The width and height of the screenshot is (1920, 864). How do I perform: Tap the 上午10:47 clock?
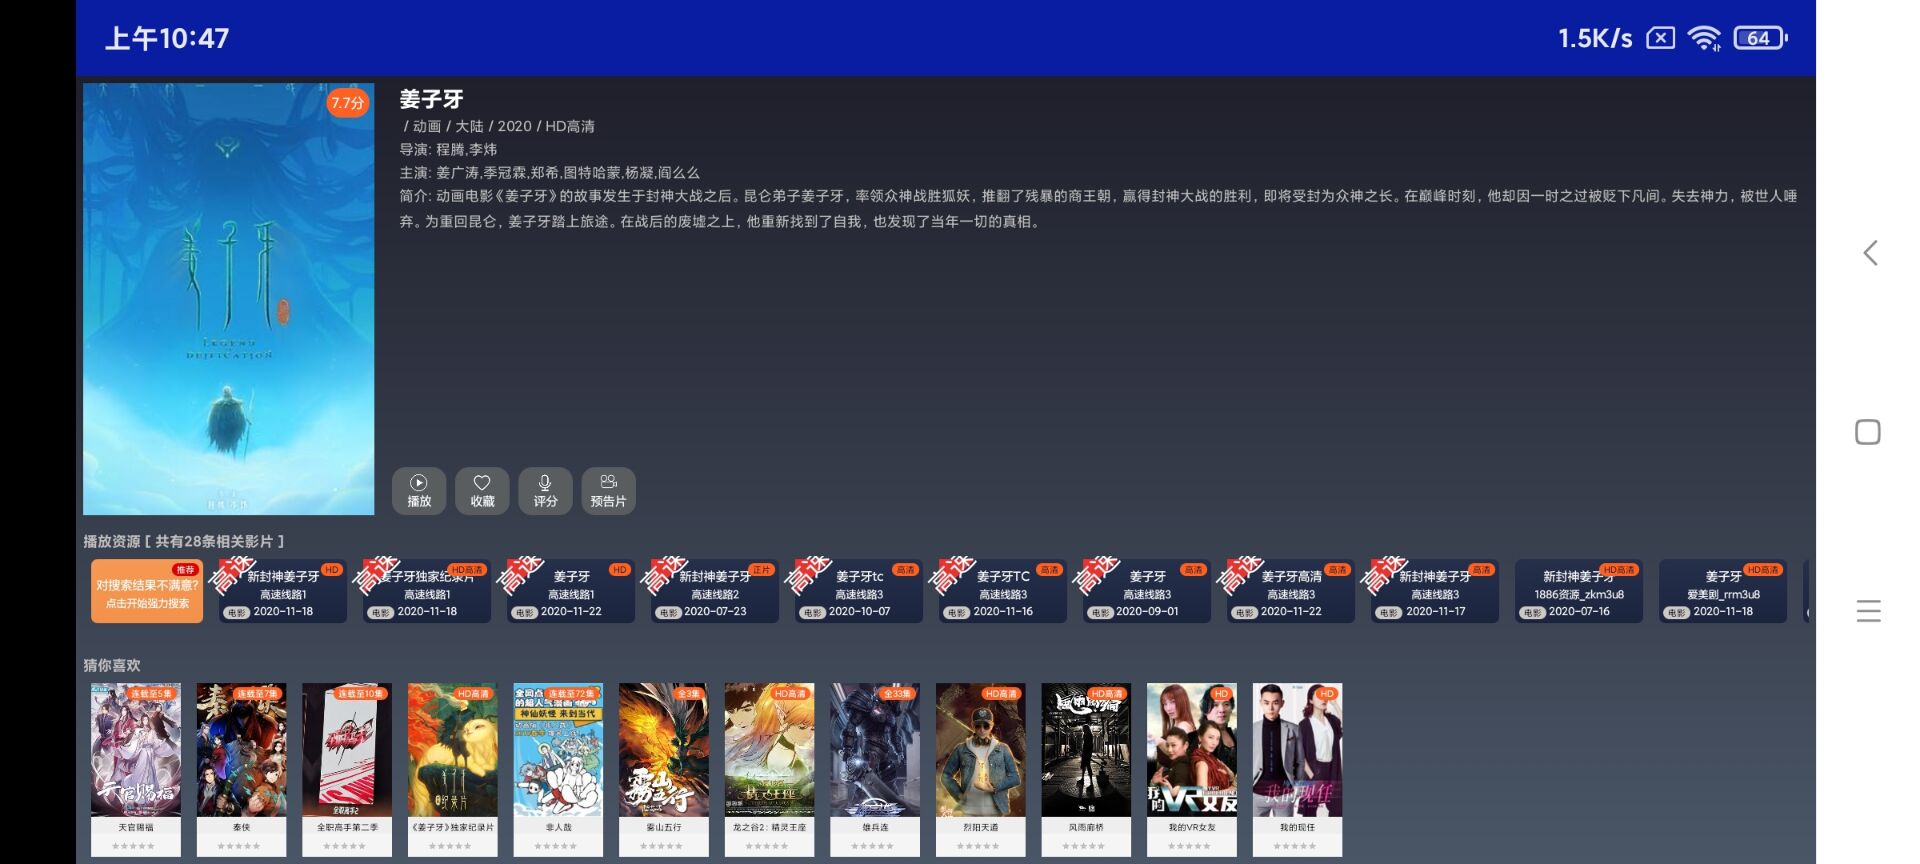pyautogui.click(x=167, y=38)
